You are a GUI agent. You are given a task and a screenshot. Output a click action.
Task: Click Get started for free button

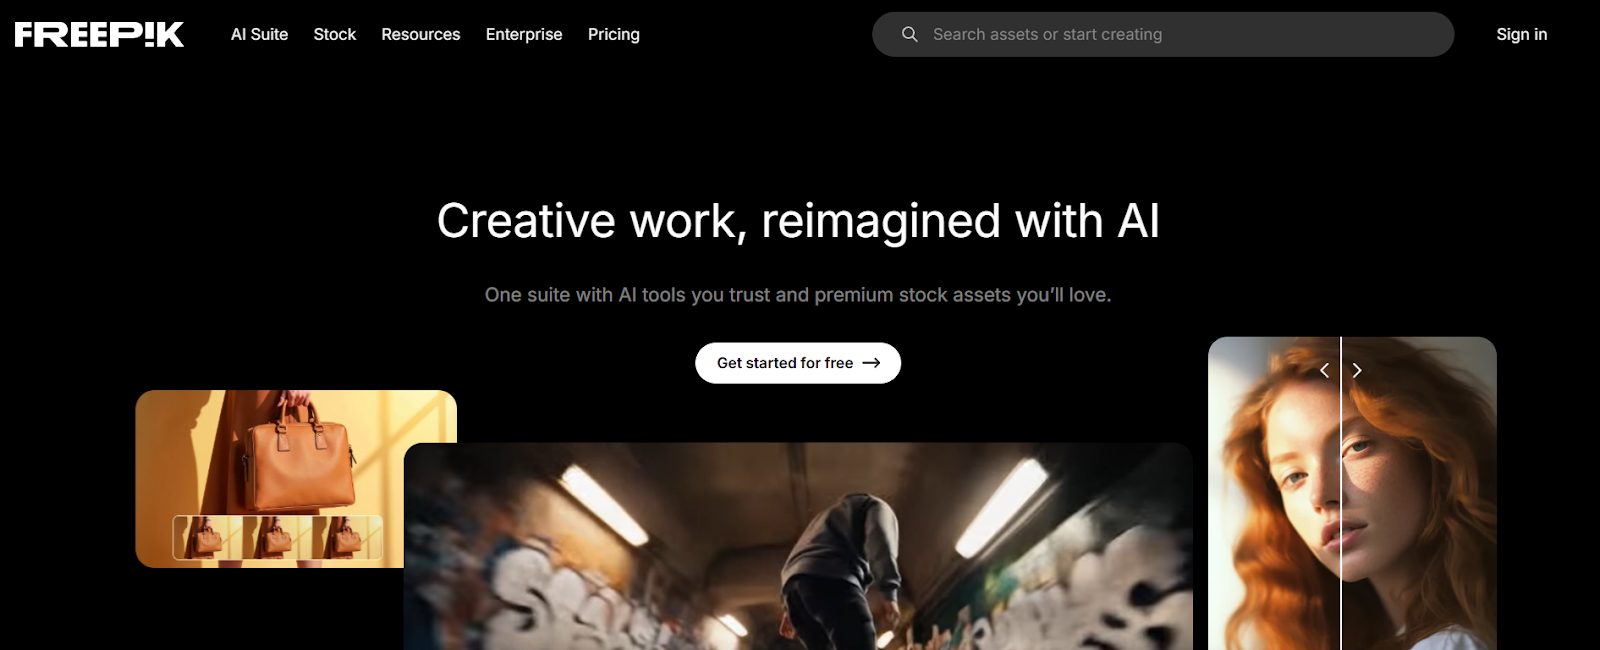pyautogui.click(x=798, y=363)
